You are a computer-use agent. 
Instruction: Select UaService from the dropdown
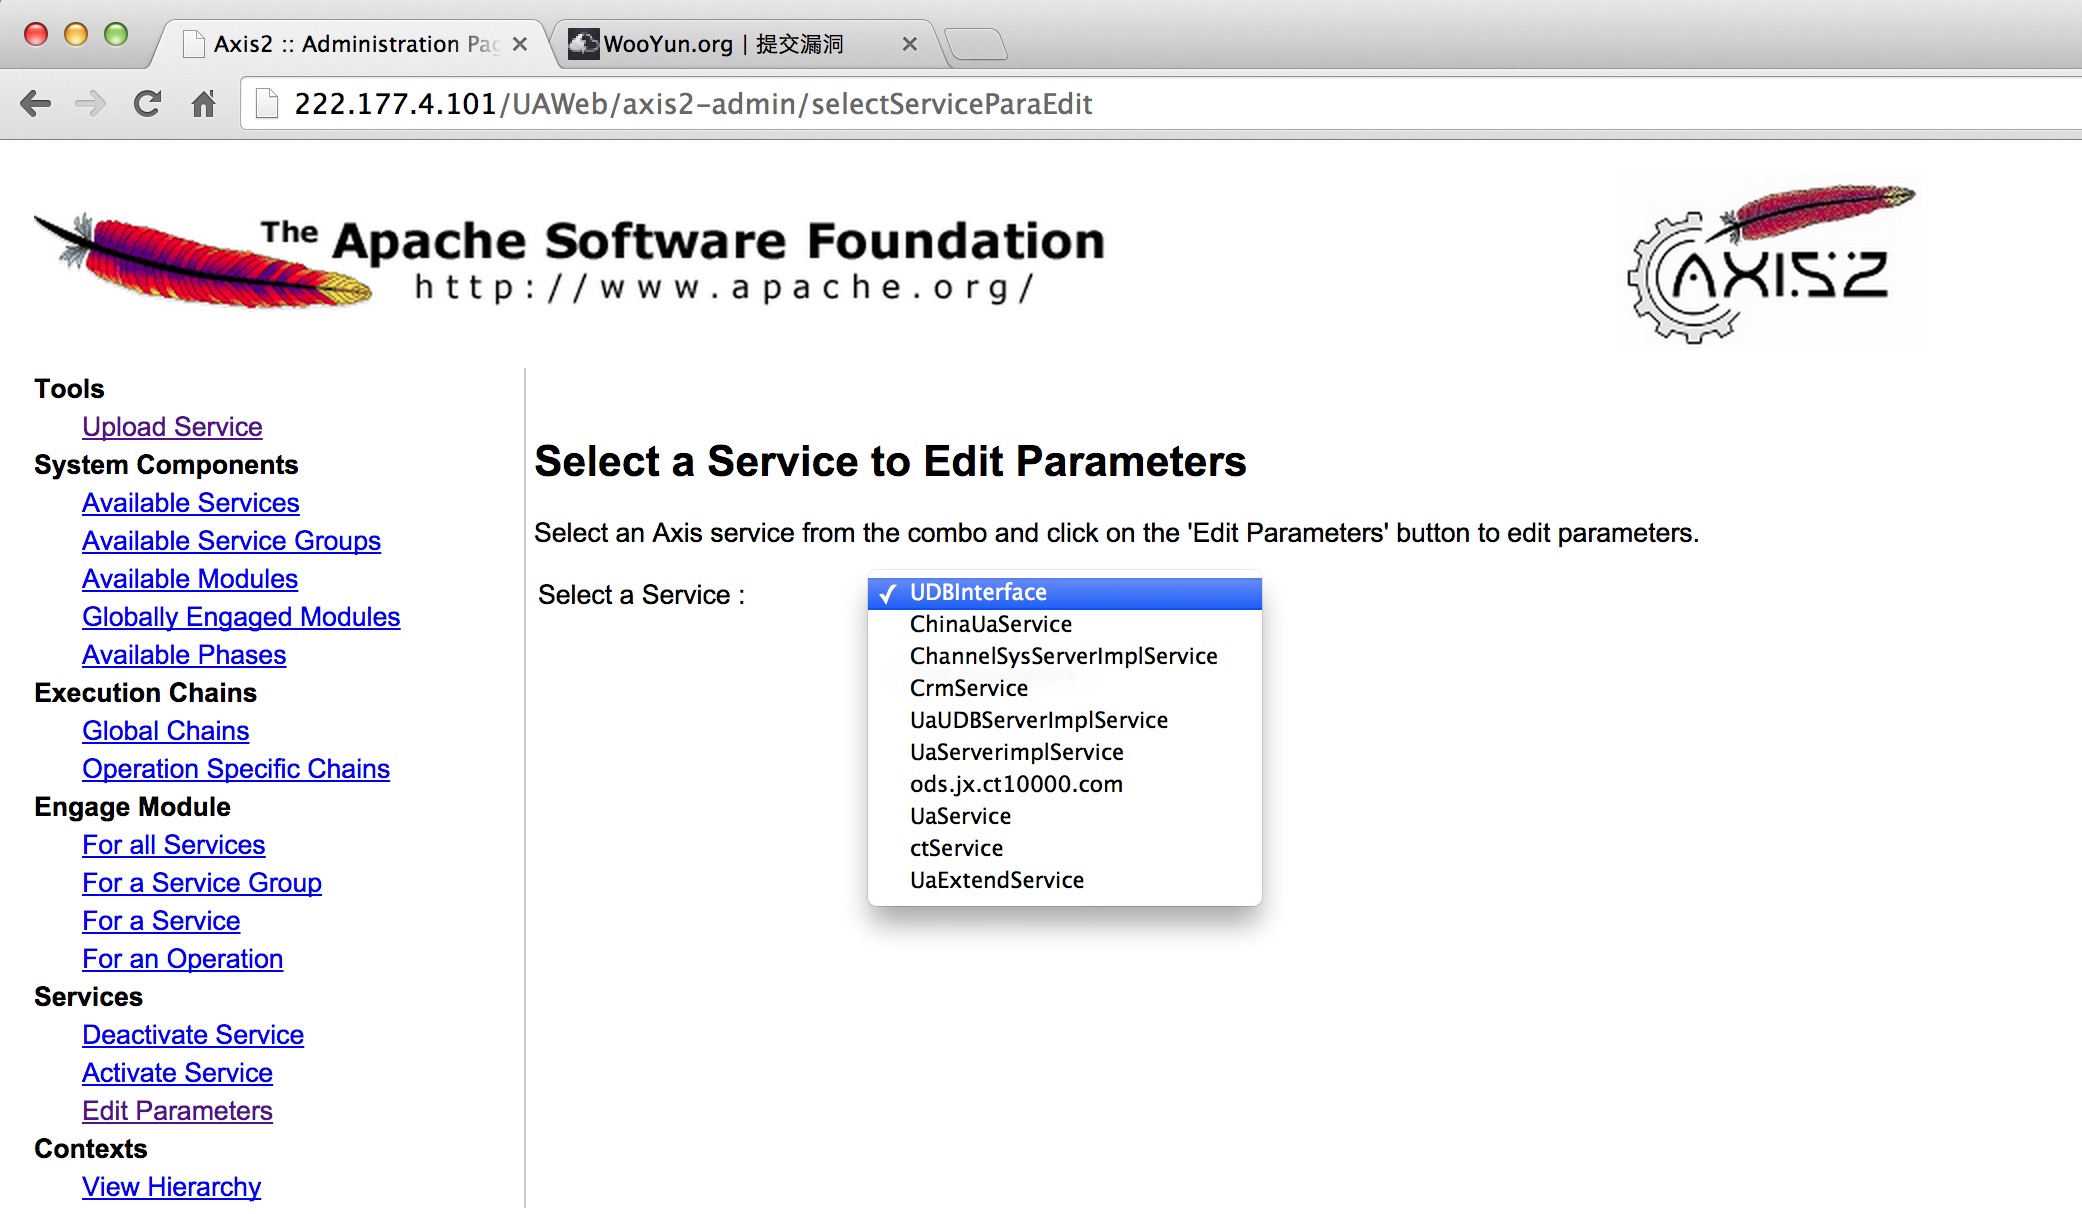click(x=1065, y=816)
